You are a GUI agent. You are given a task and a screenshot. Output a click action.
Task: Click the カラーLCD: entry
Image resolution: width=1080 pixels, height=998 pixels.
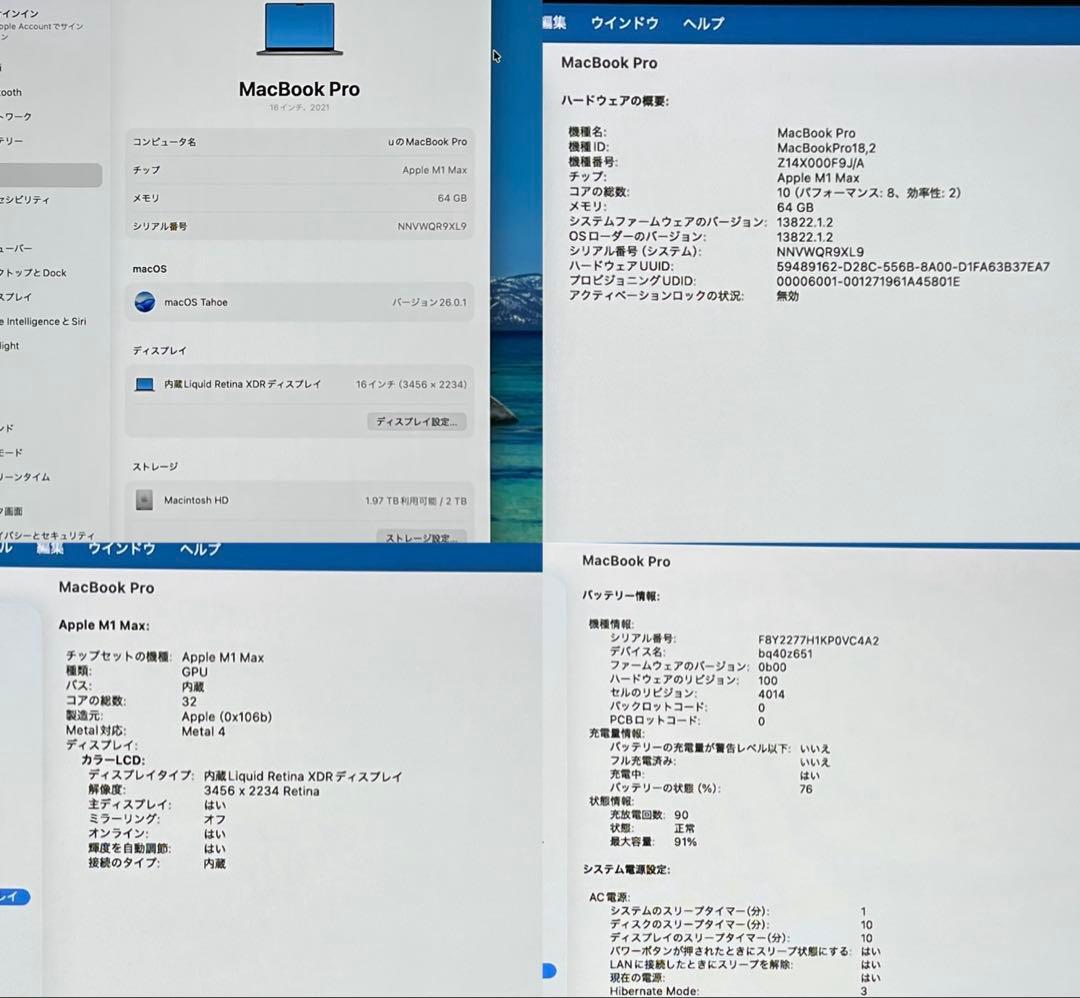[x=113, y=760]
